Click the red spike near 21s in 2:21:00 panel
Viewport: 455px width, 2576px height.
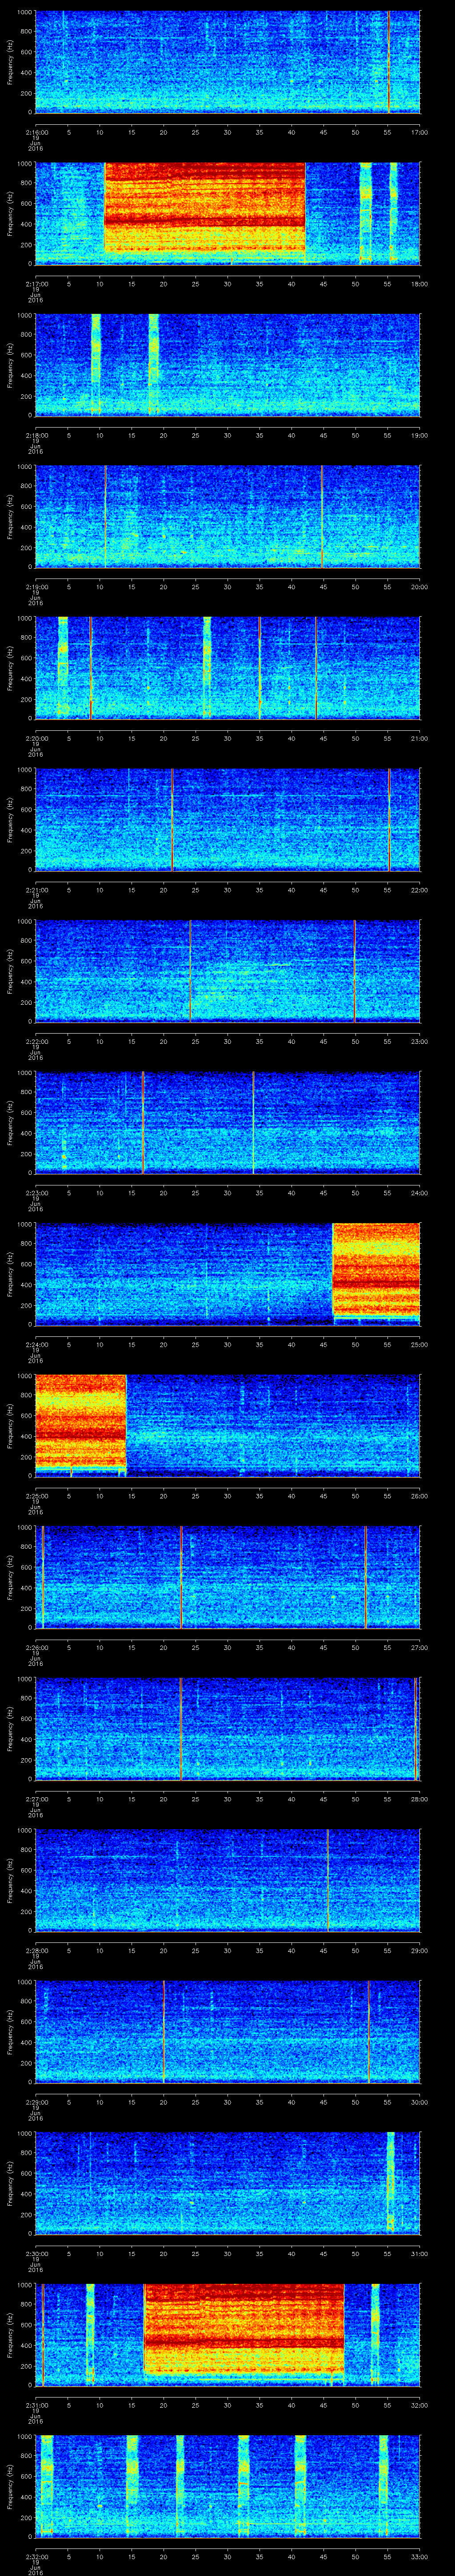(172, 819)
